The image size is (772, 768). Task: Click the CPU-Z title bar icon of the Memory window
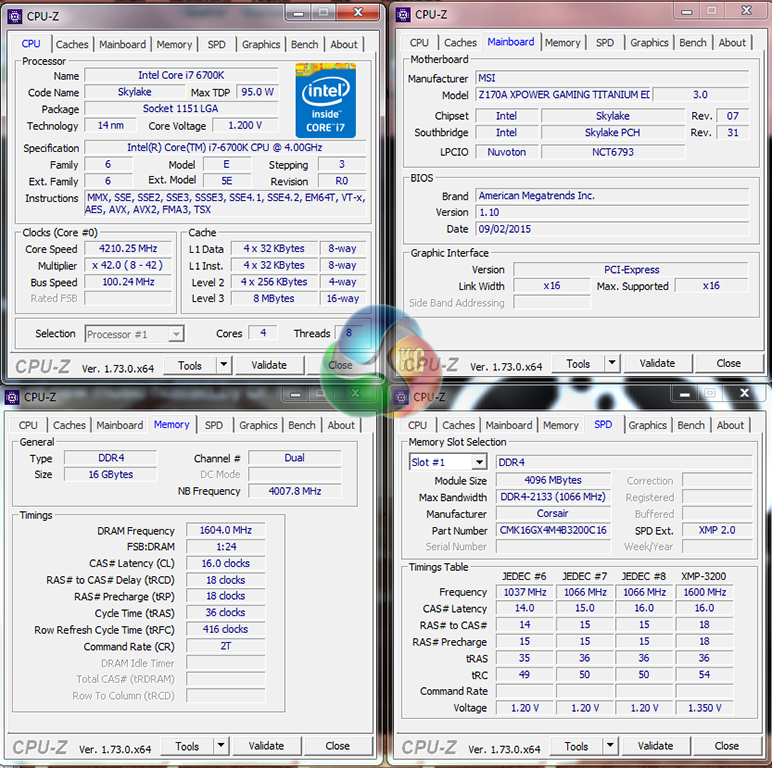(x=12, y=397)
